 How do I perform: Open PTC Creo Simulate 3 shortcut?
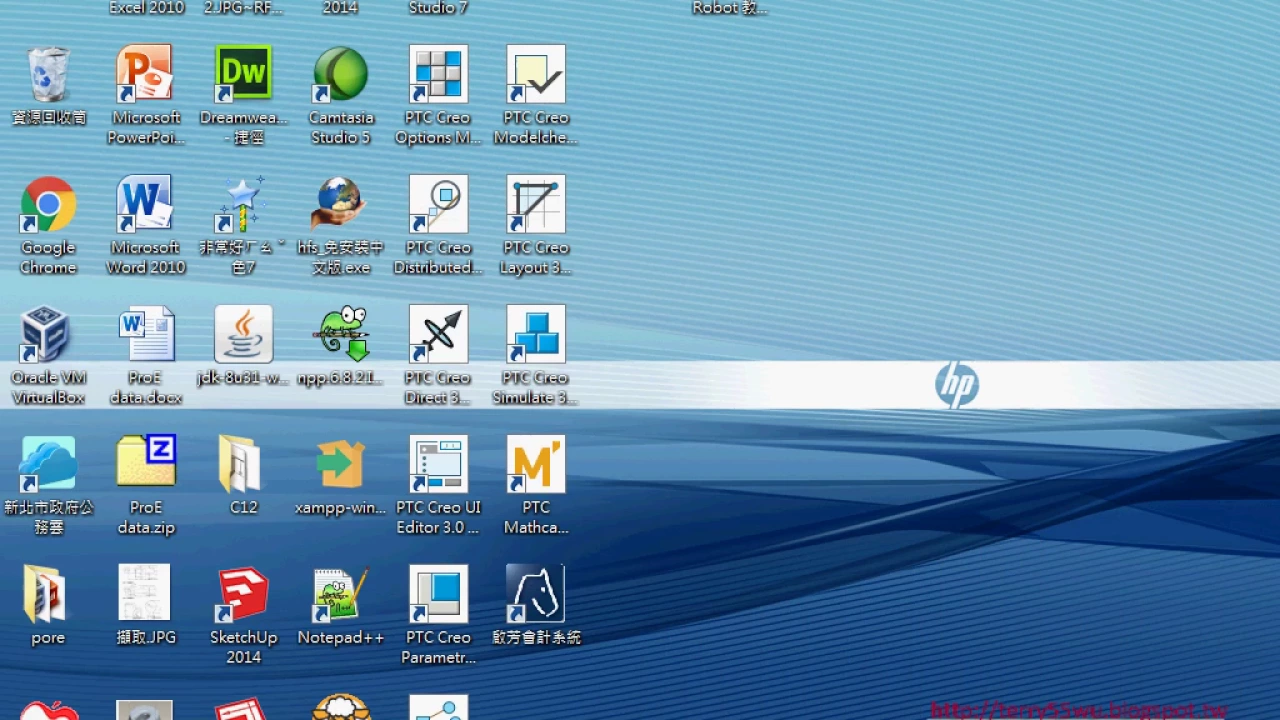click(536, 334)
